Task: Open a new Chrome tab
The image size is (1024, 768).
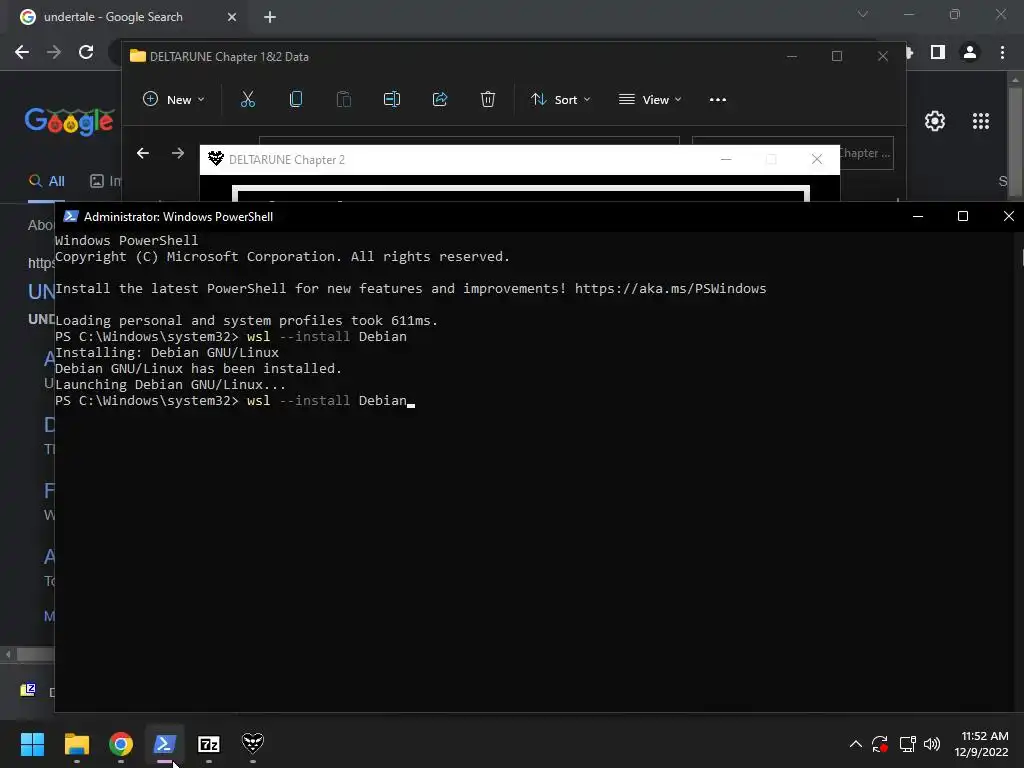Action: pyautogui.click(x=270, y=17)
